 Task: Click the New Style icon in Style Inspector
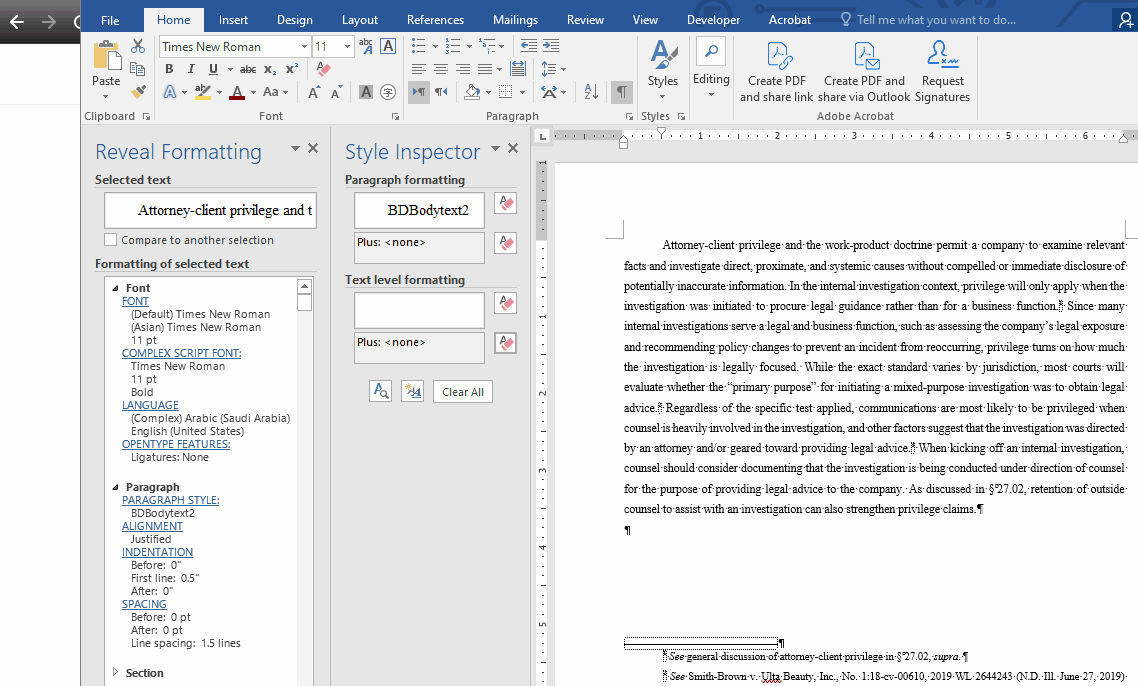(x=412, y=391)
